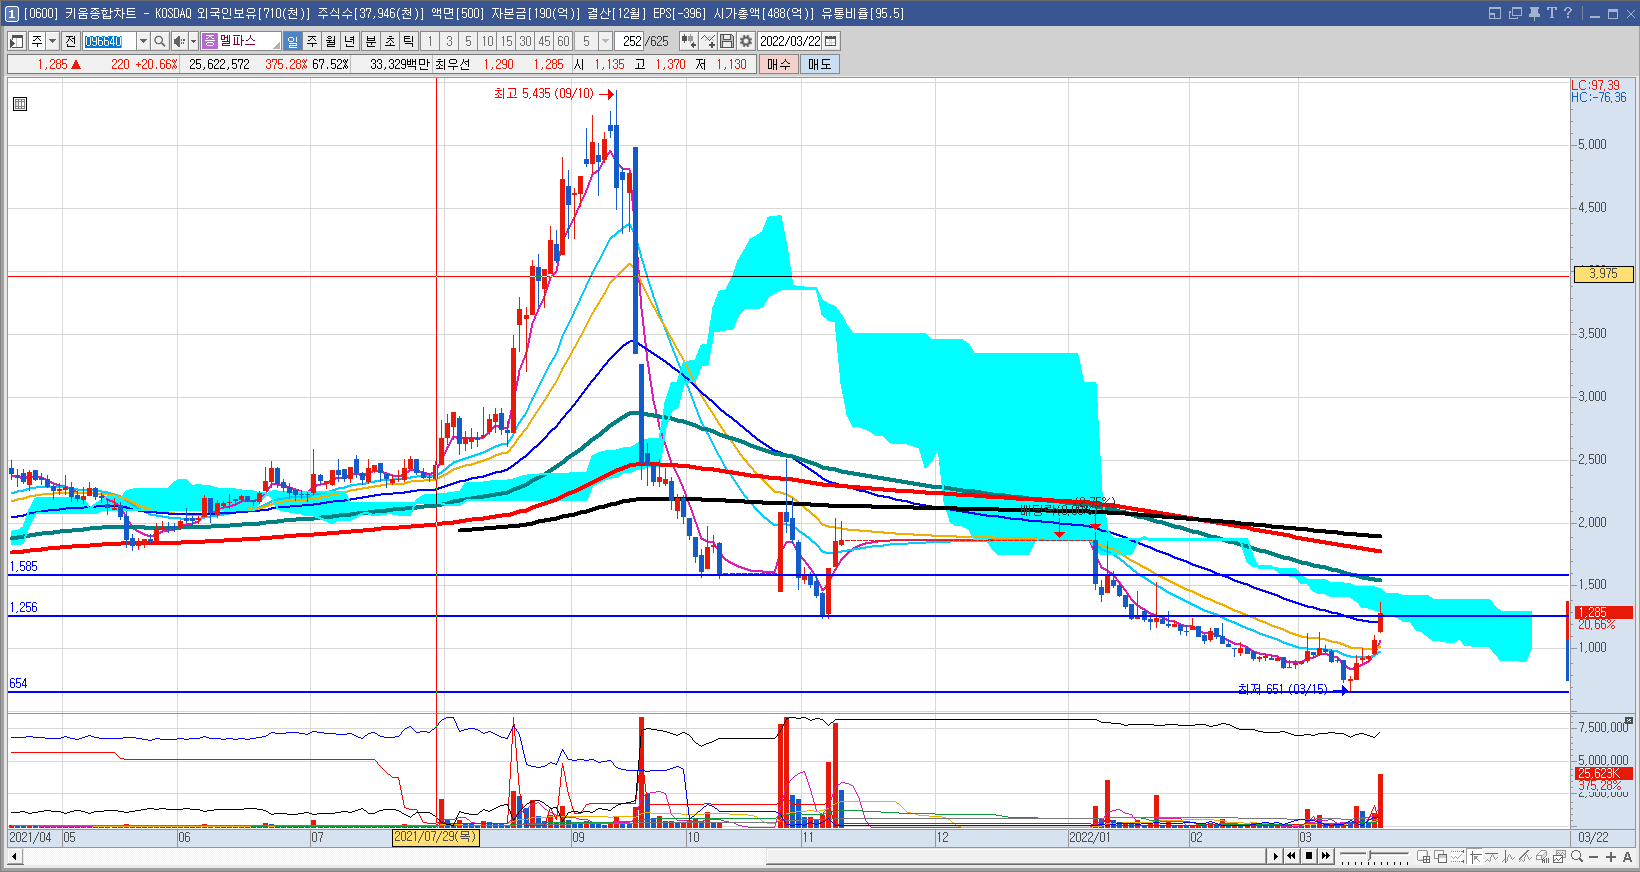The image size is (1640, 872).
Task: Select the 30 interval button
Action: [x=525, y=41]
